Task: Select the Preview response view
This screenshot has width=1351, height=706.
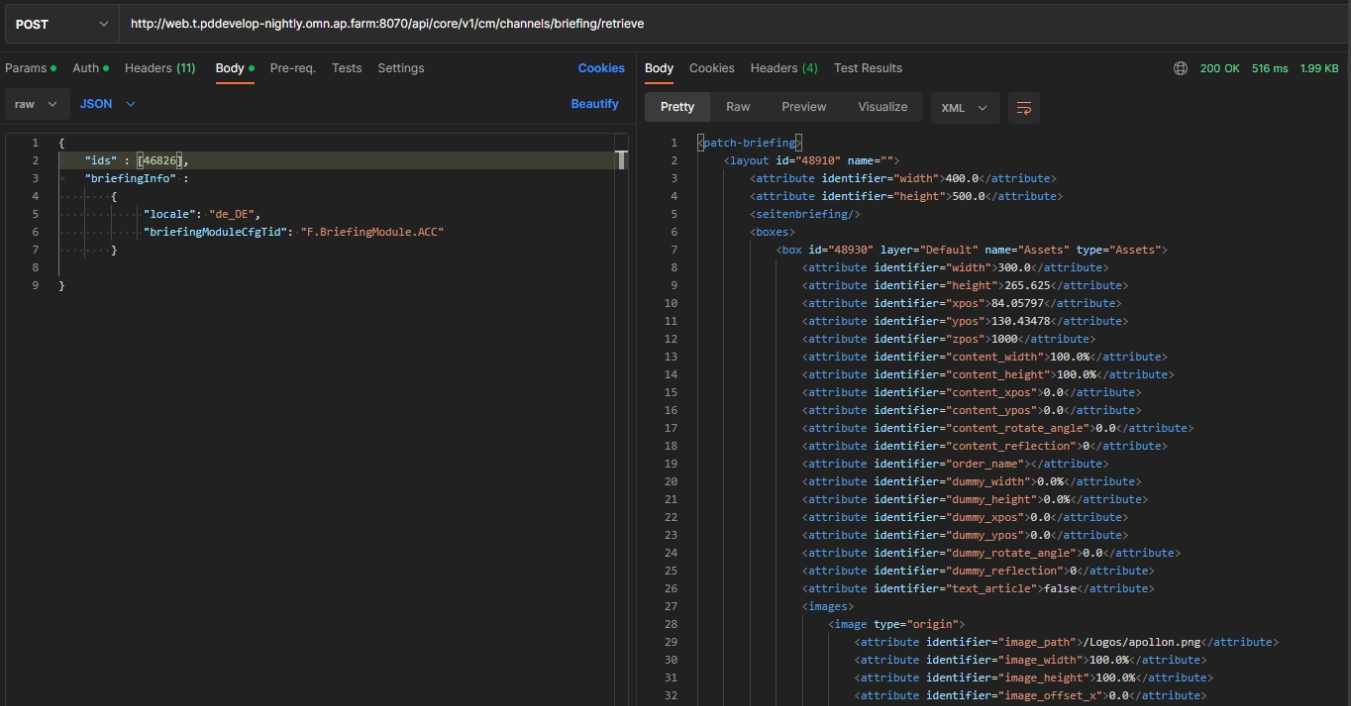Action: pos(804,107)
